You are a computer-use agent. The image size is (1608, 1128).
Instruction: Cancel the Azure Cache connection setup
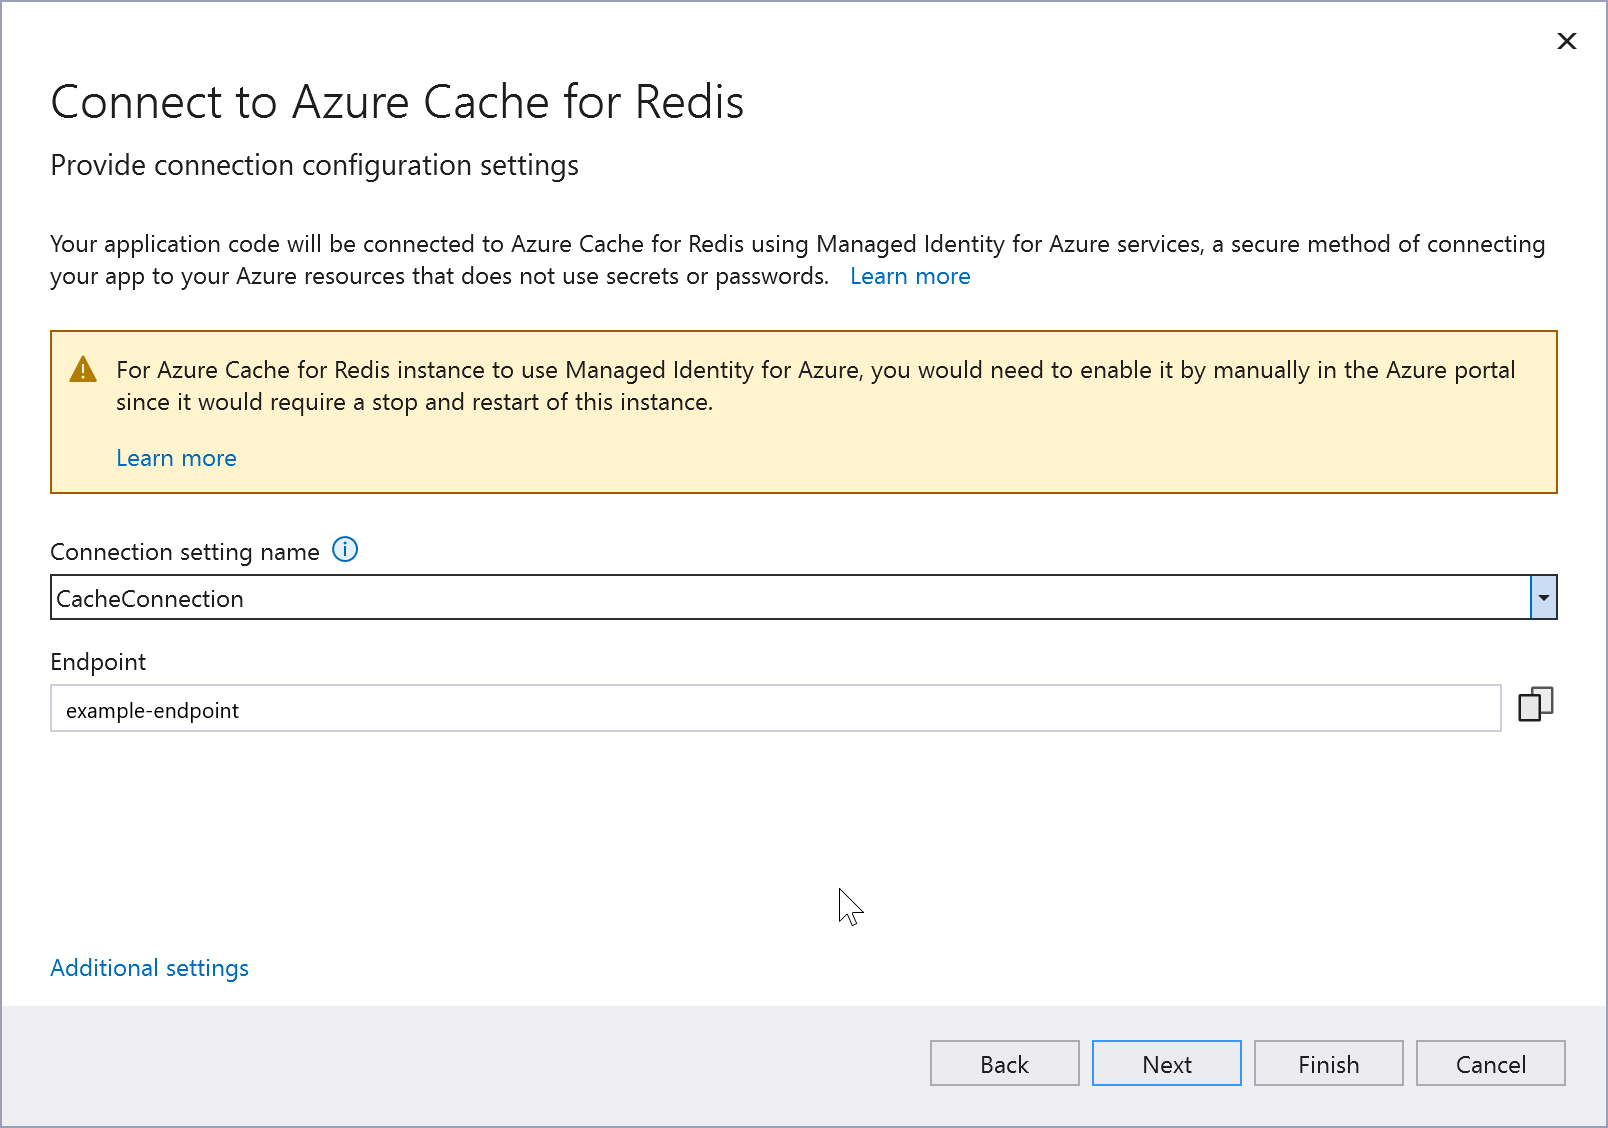[1490, 1063]
